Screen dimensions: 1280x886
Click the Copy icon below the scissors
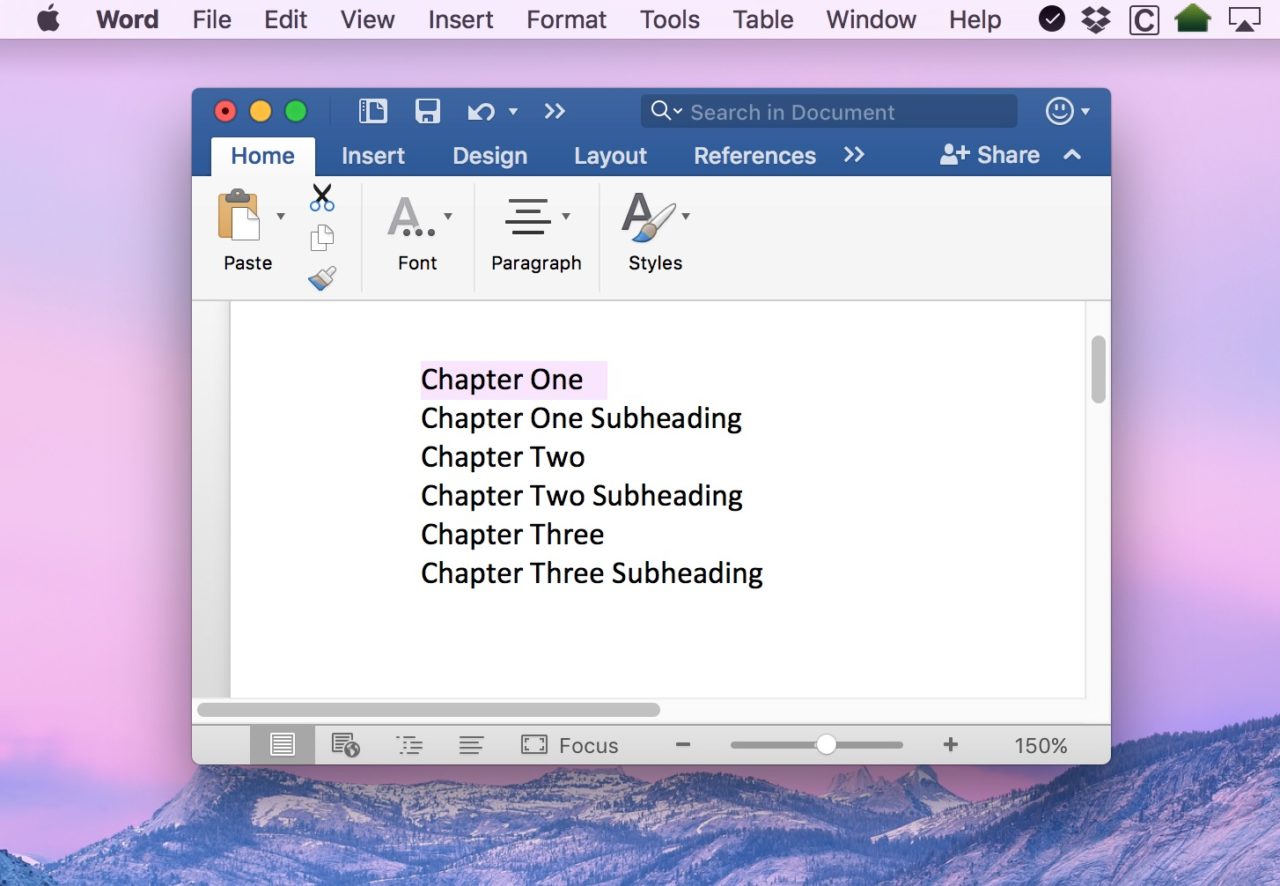pos(322,237)
